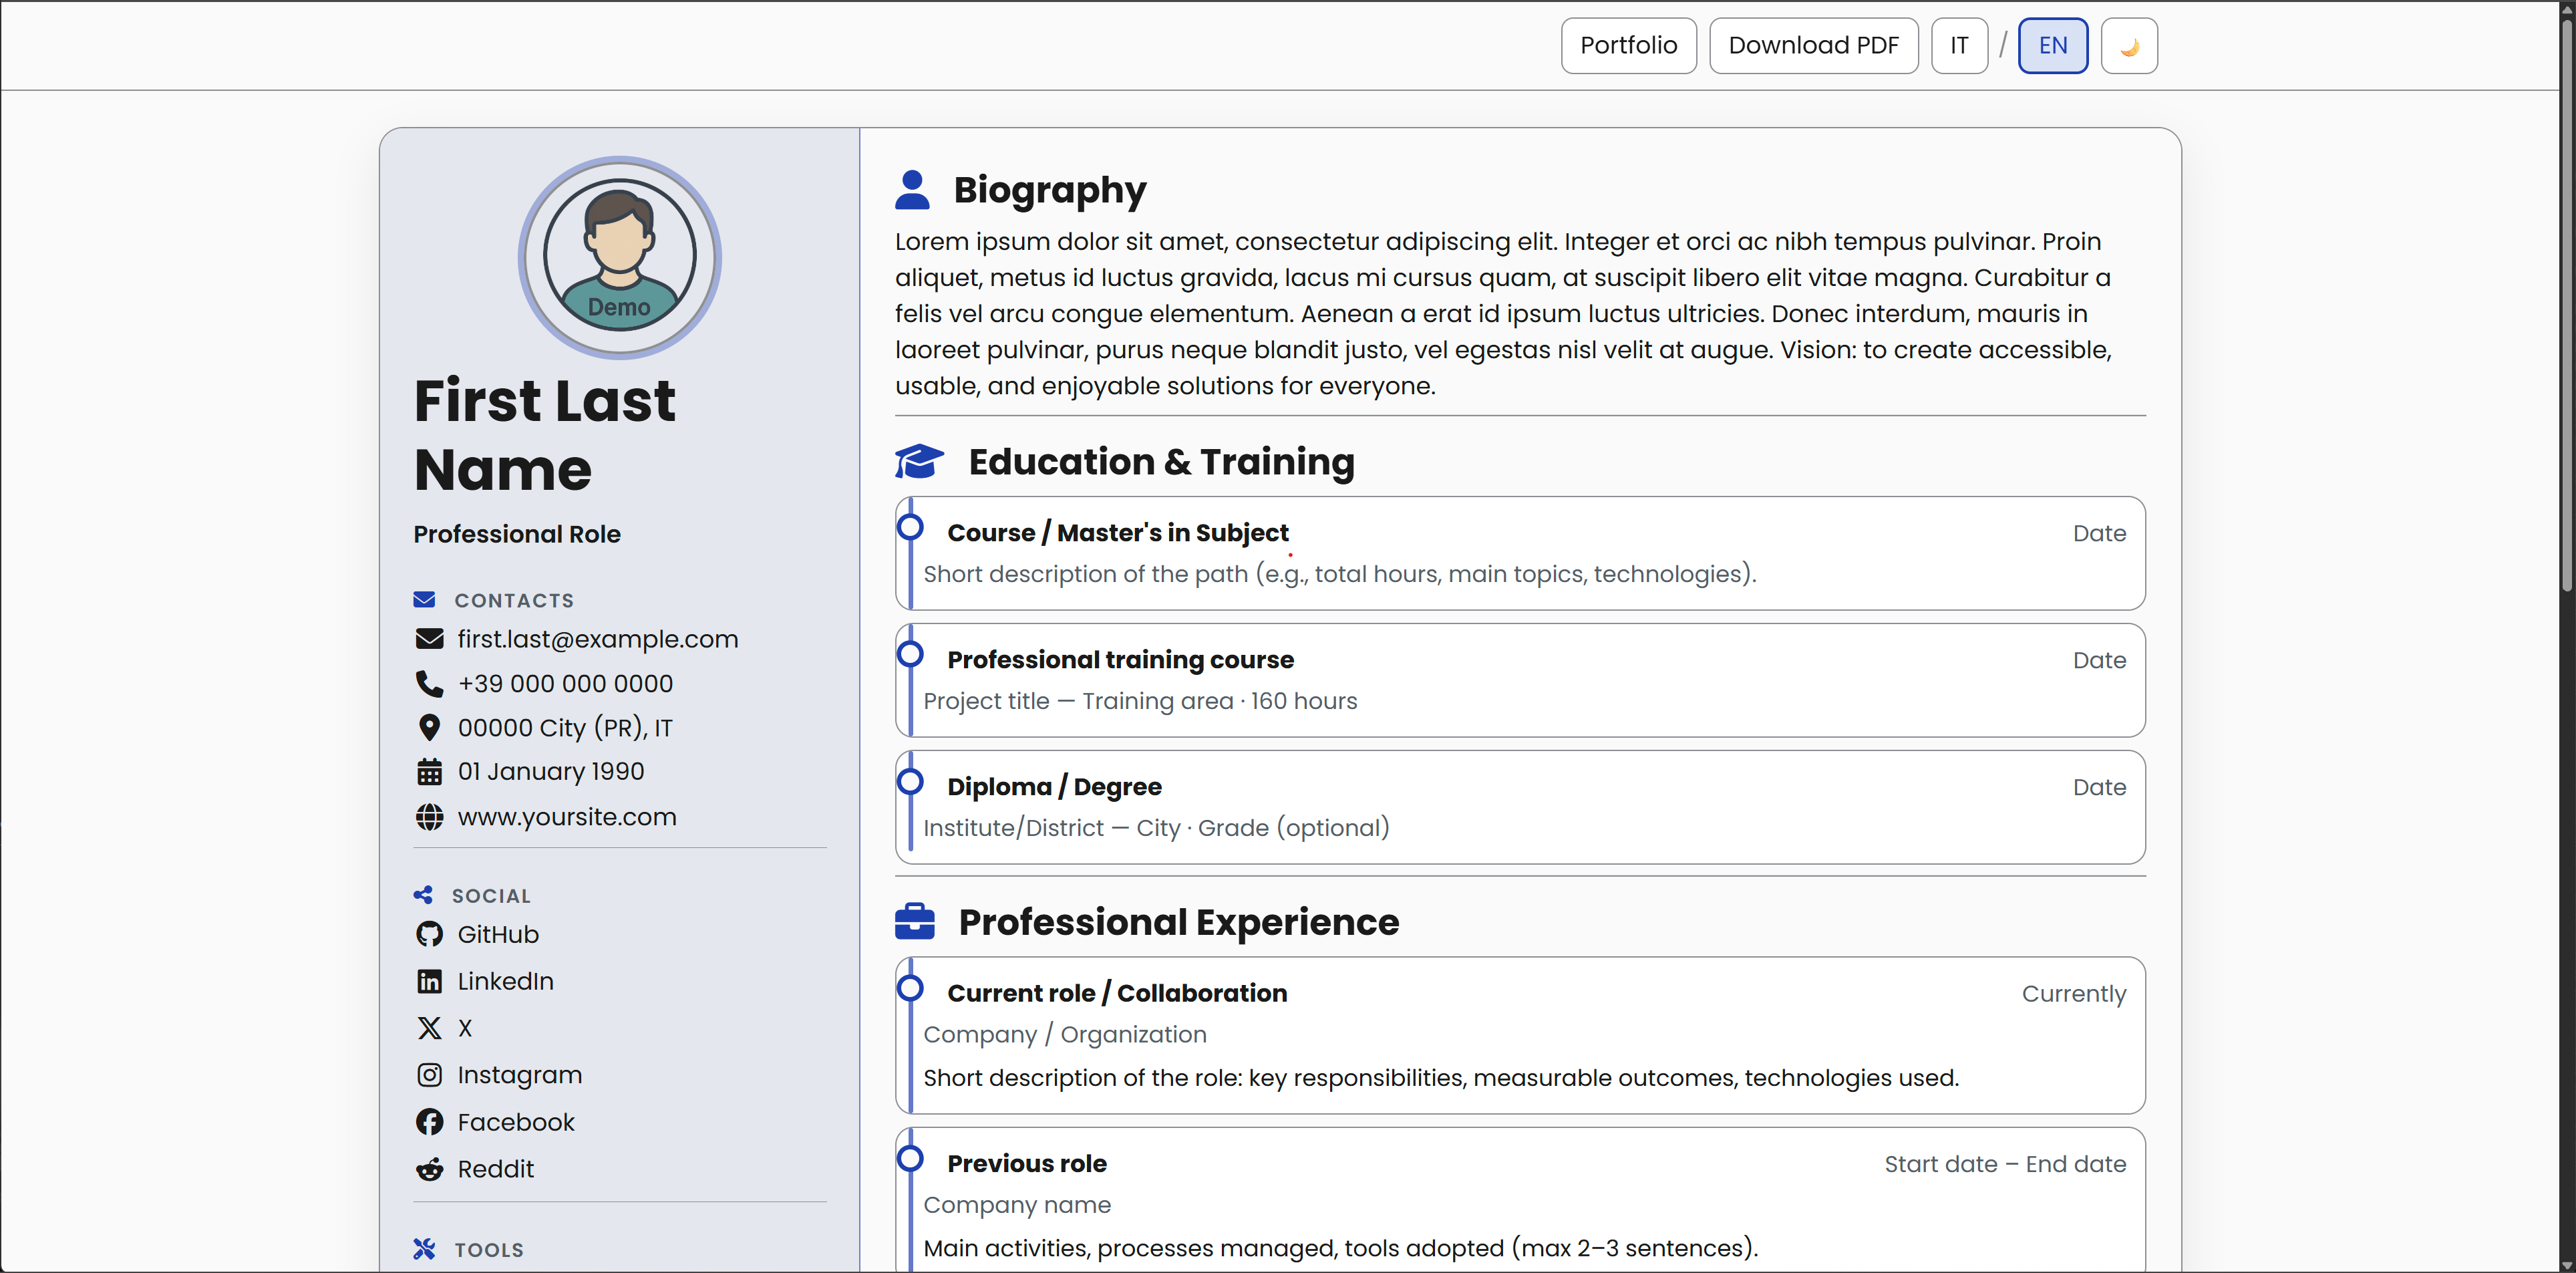Click the Reddit alien icon

[429, 1169]
